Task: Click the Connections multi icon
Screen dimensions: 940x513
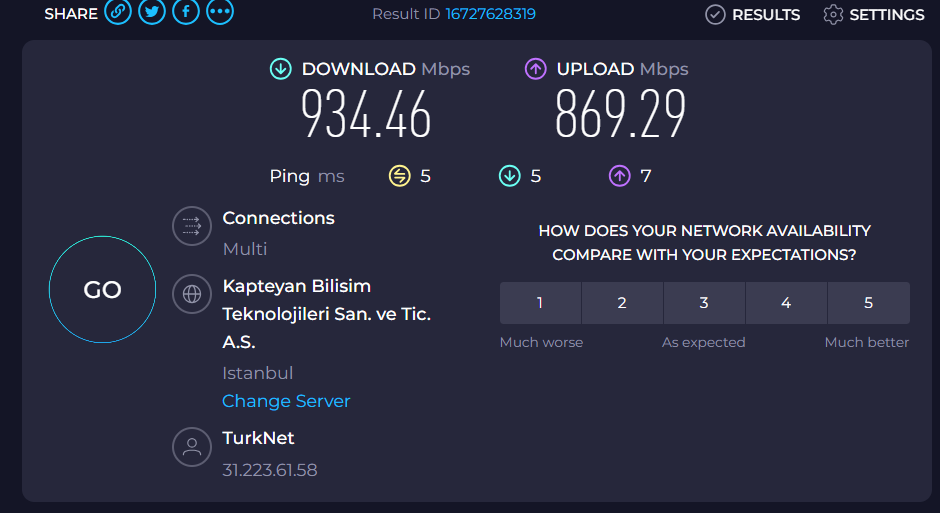Action: click(x=192, y=226)
